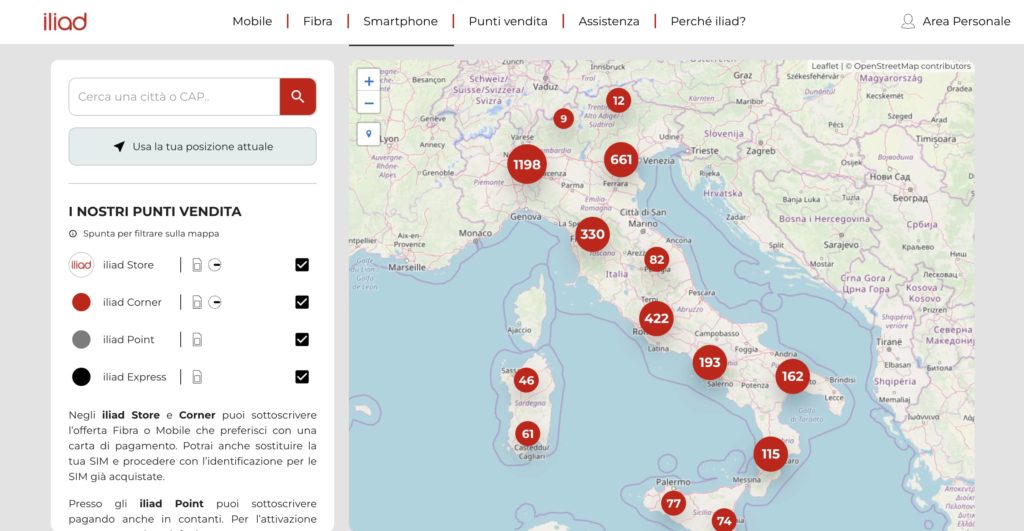Viewport: 1024px width, 531px height.
Task: Open Area Personale link
Action: tap(966, 21)
